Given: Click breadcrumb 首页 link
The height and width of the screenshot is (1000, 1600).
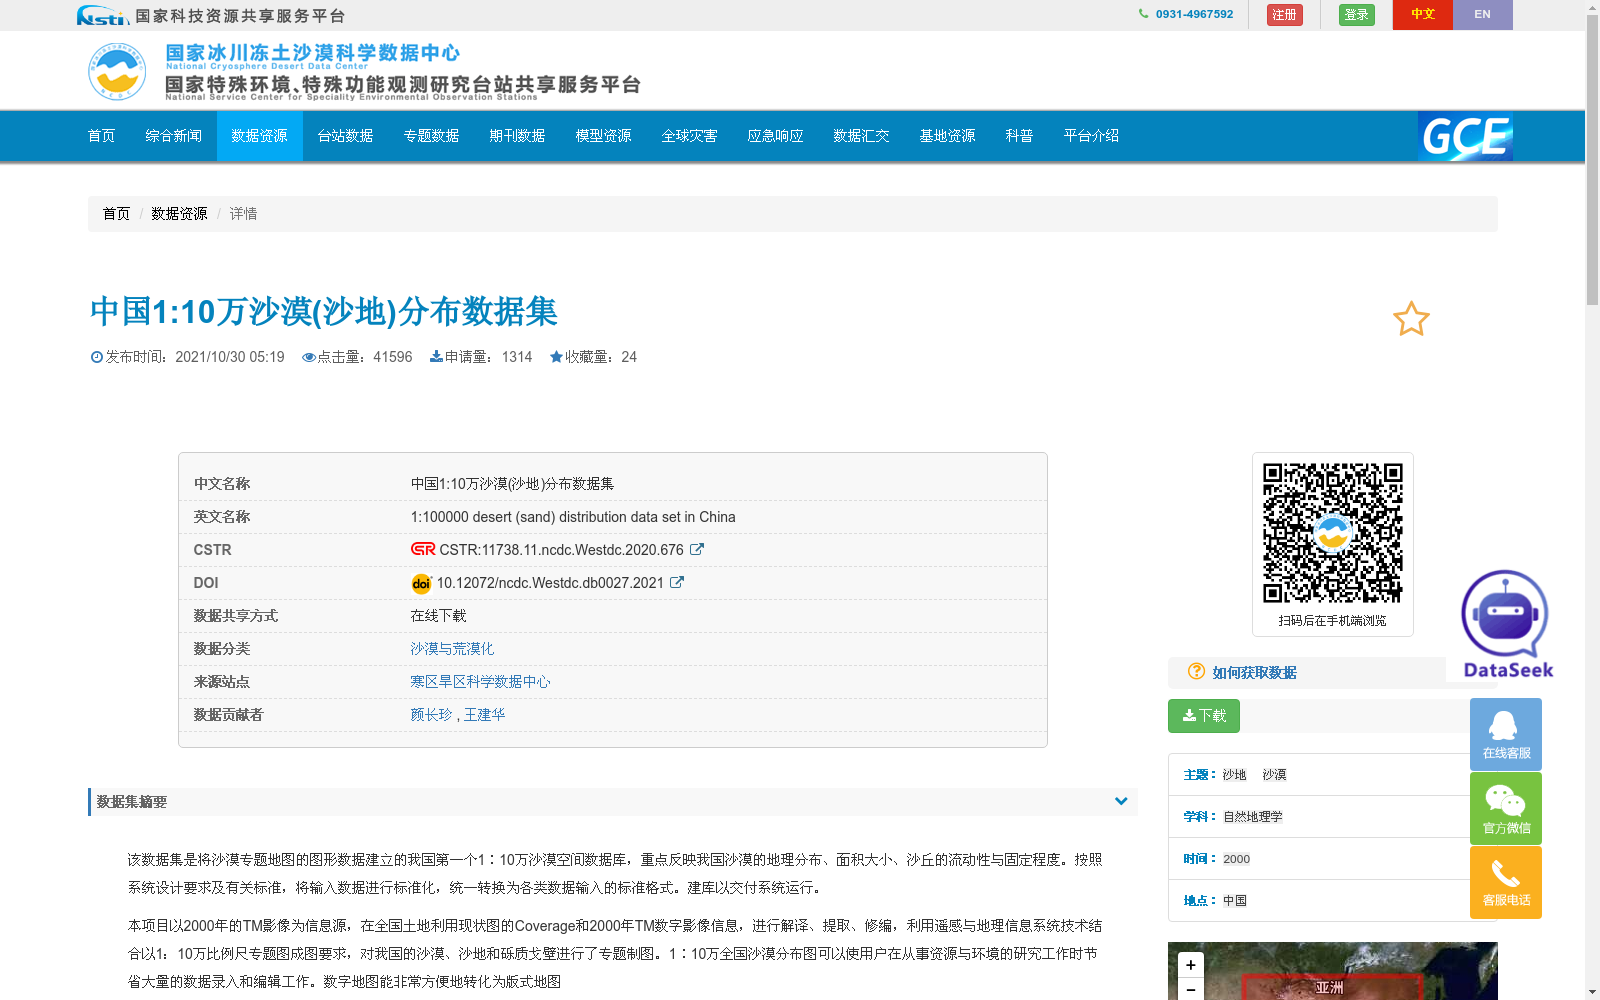Looking at the screenshot, I should pyautogui.click(x=116, y=214).
